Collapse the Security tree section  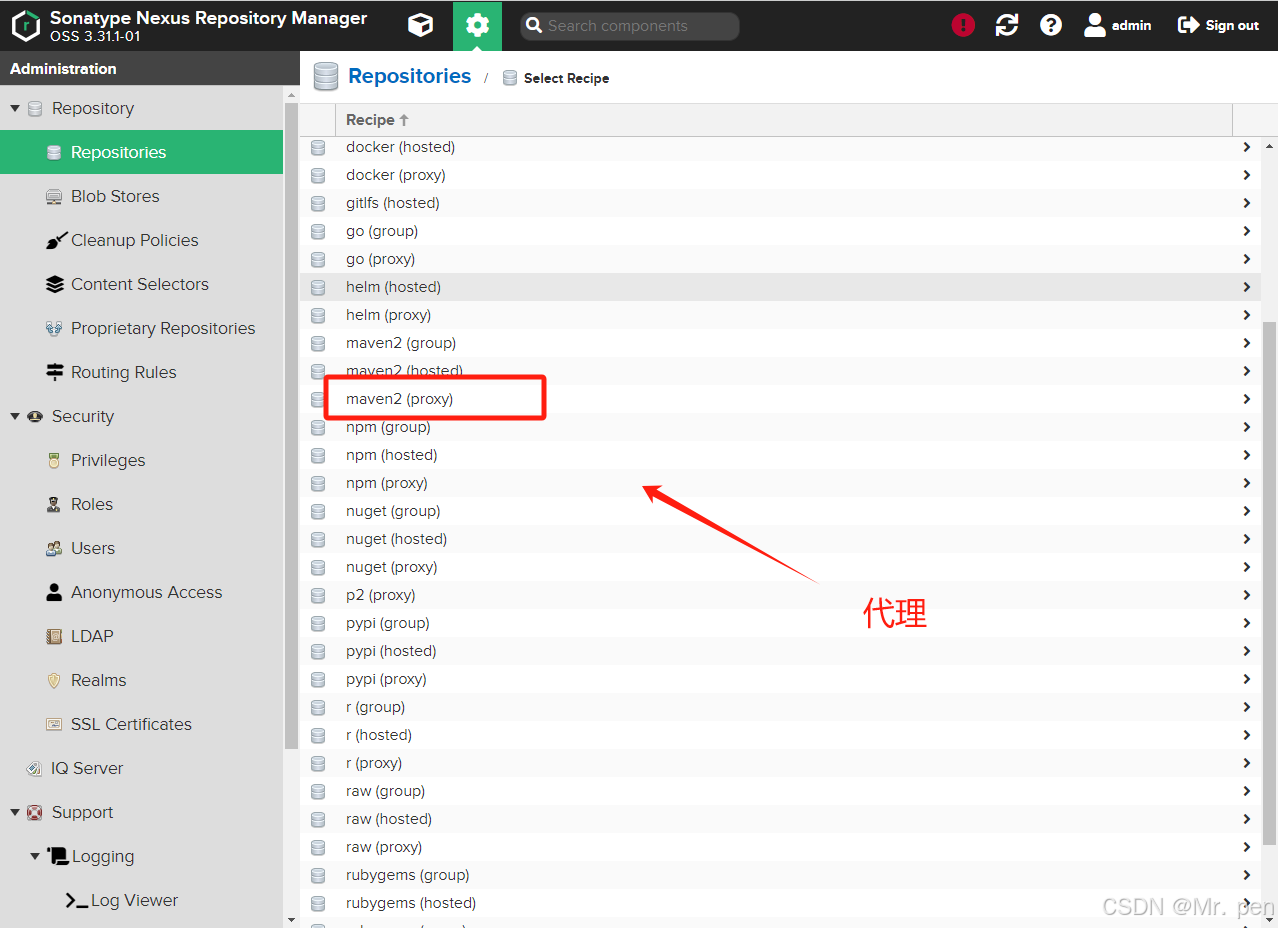[x=15, y=416]
